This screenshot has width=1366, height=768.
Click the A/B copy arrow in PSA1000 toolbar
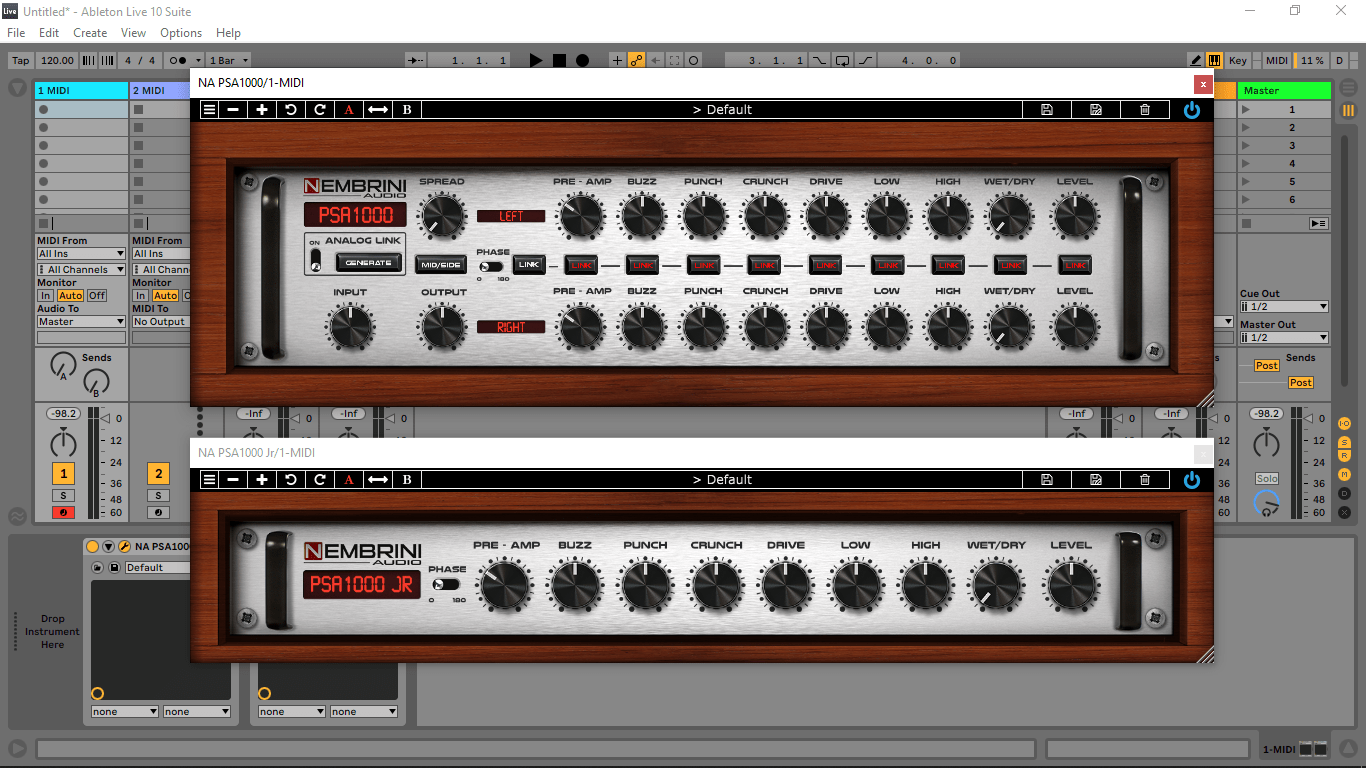point(378,109)
